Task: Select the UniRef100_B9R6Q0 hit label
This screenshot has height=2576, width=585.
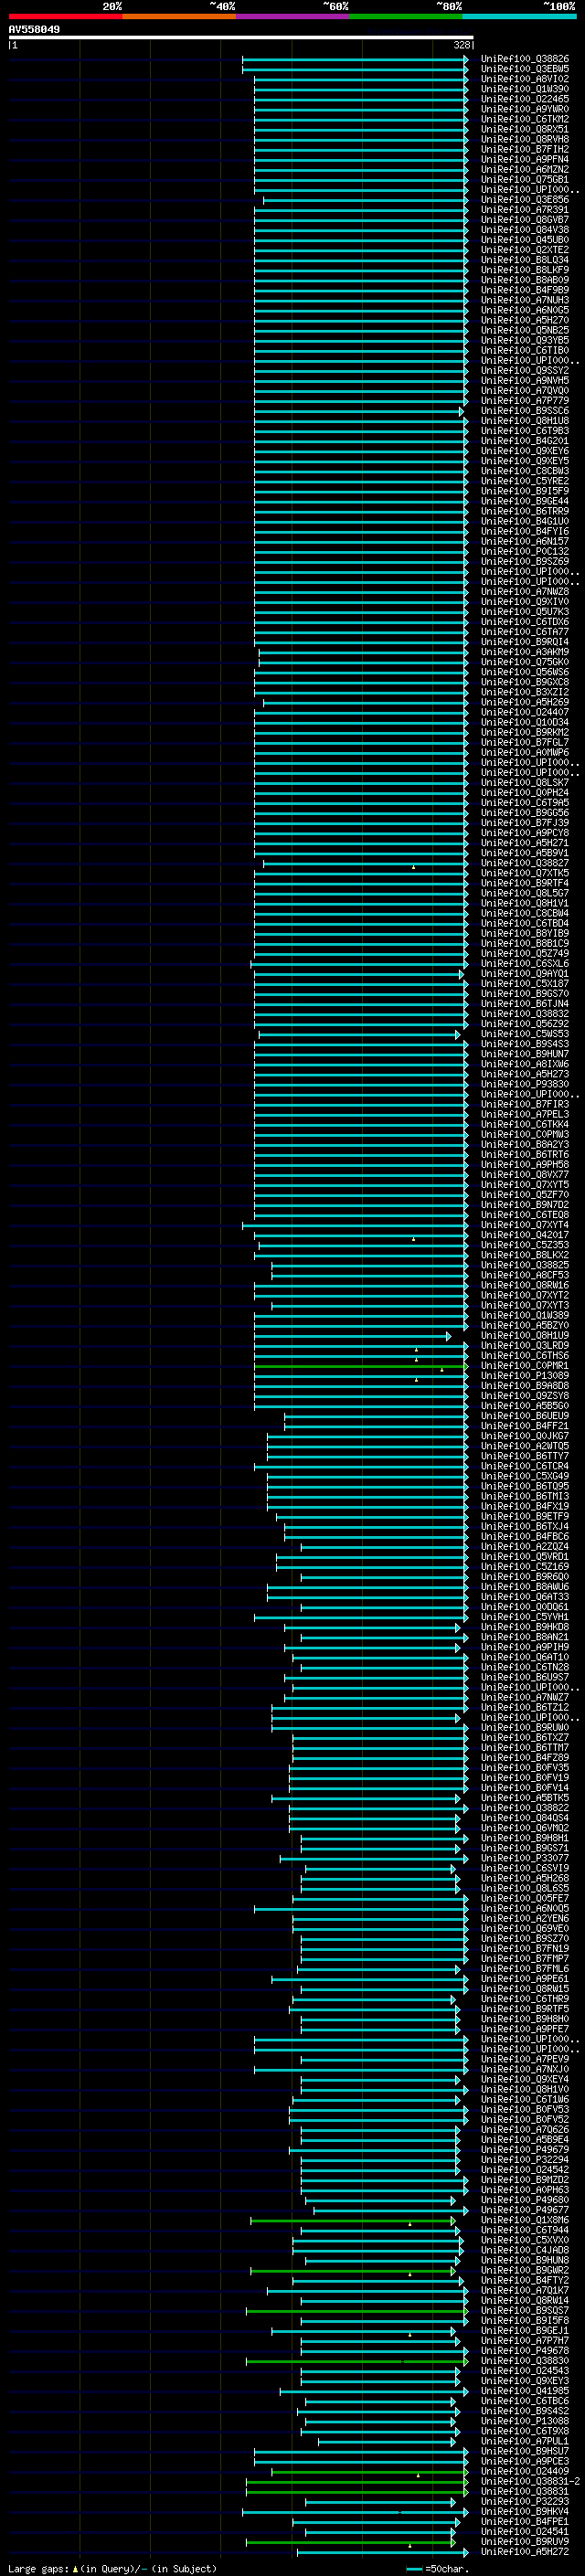Action: tap(525, 1577)
